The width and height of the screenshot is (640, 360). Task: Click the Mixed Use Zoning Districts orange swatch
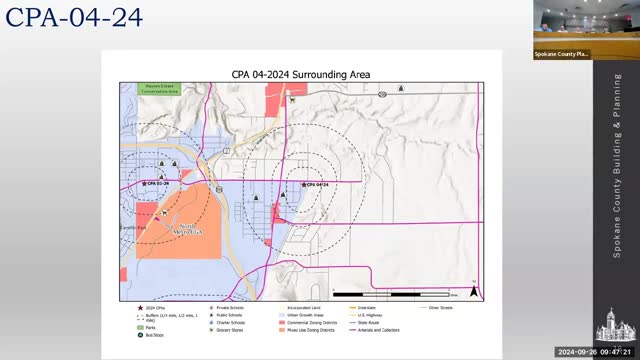[282, 330]
